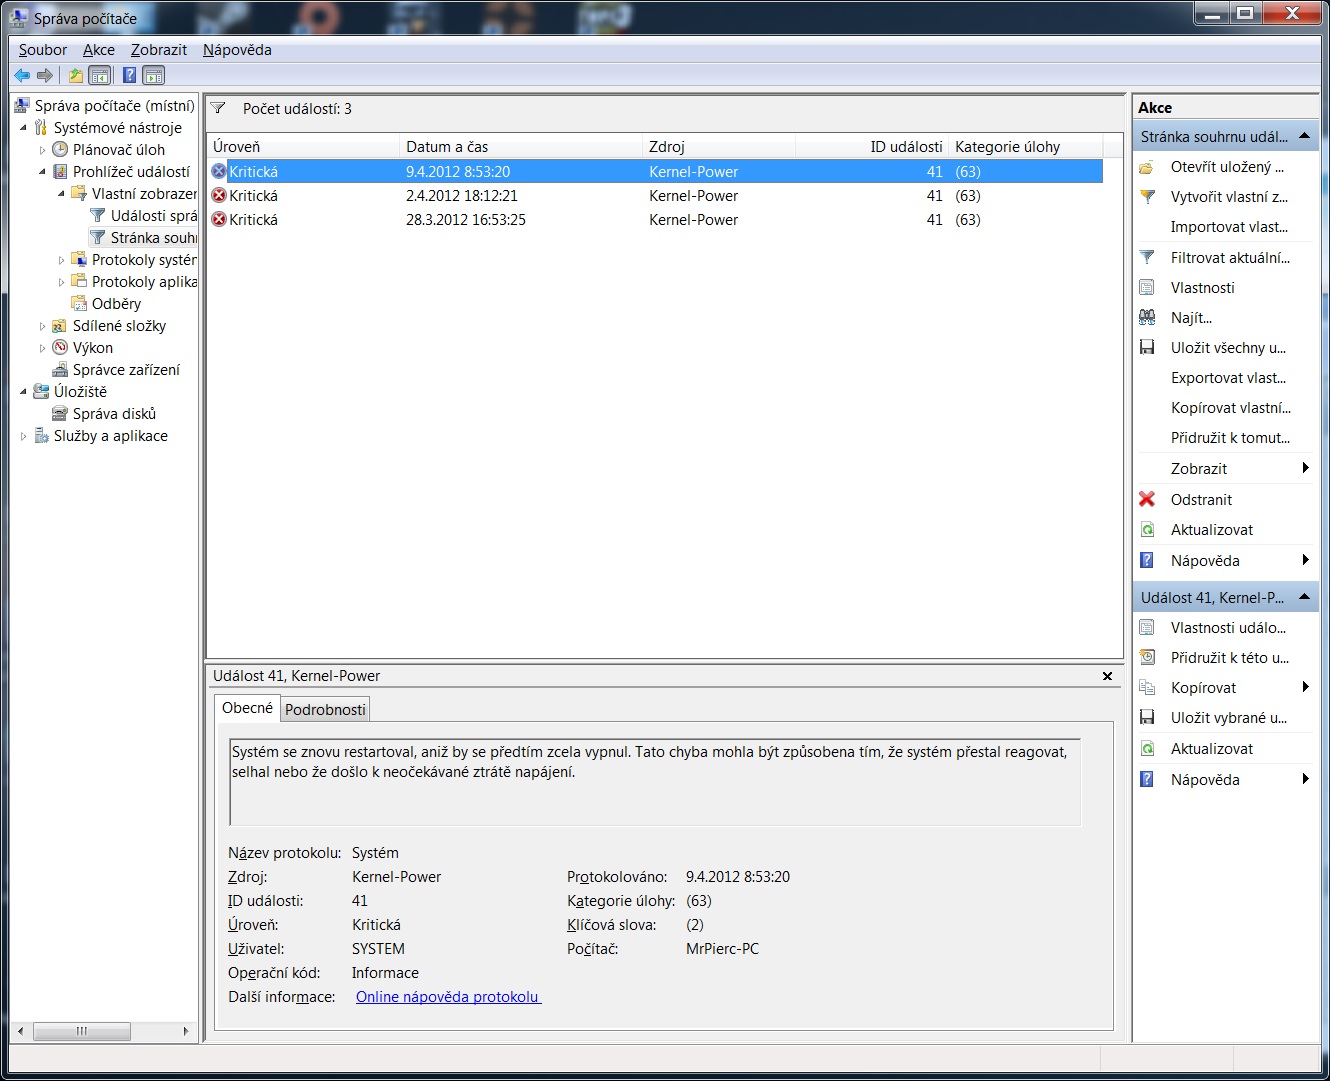Image resolution: width=1330 pixels, height=1081 pixels.
Task: Select the Události sprá... tree item
Action: coord(143,216)
